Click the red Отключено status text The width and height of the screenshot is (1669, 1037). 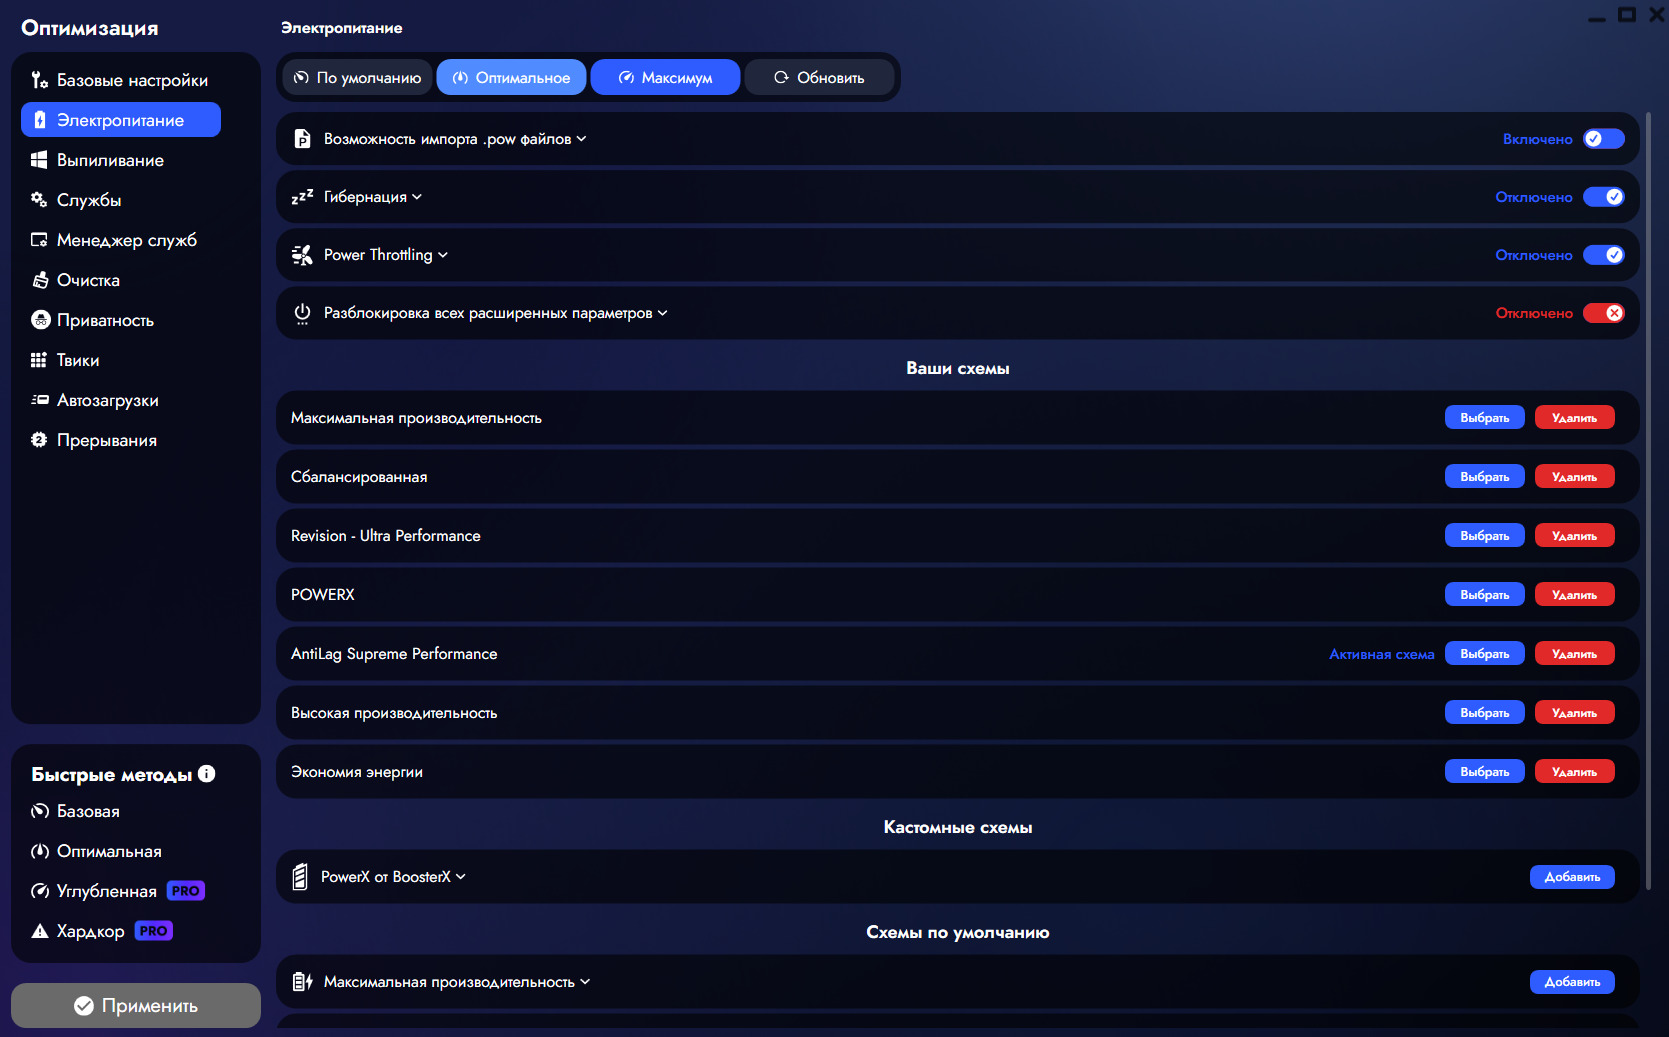coord(1534,313)
